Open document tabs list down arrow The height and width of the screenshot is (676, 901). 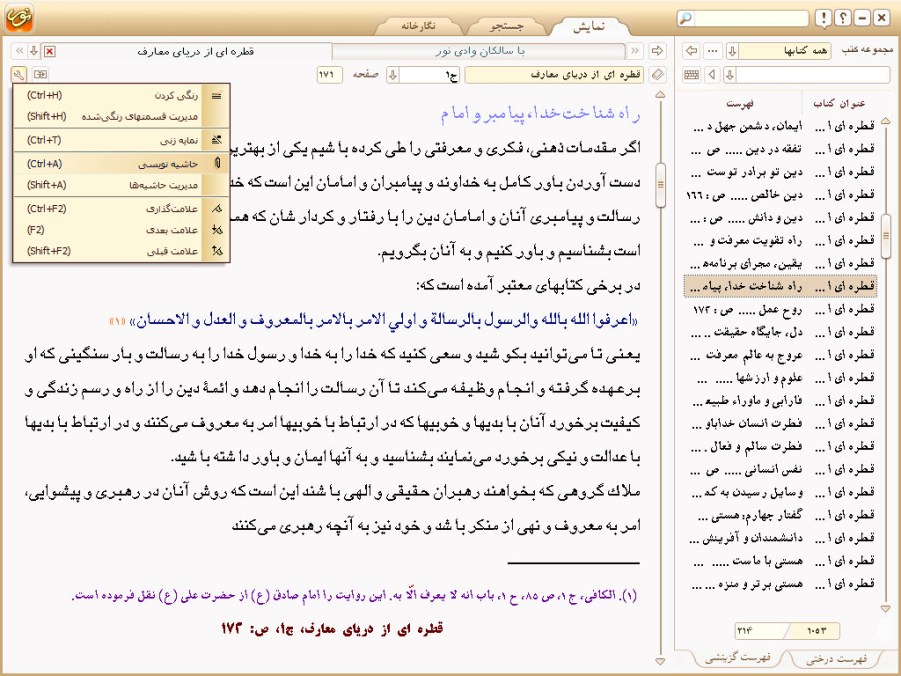coord(34,51)
